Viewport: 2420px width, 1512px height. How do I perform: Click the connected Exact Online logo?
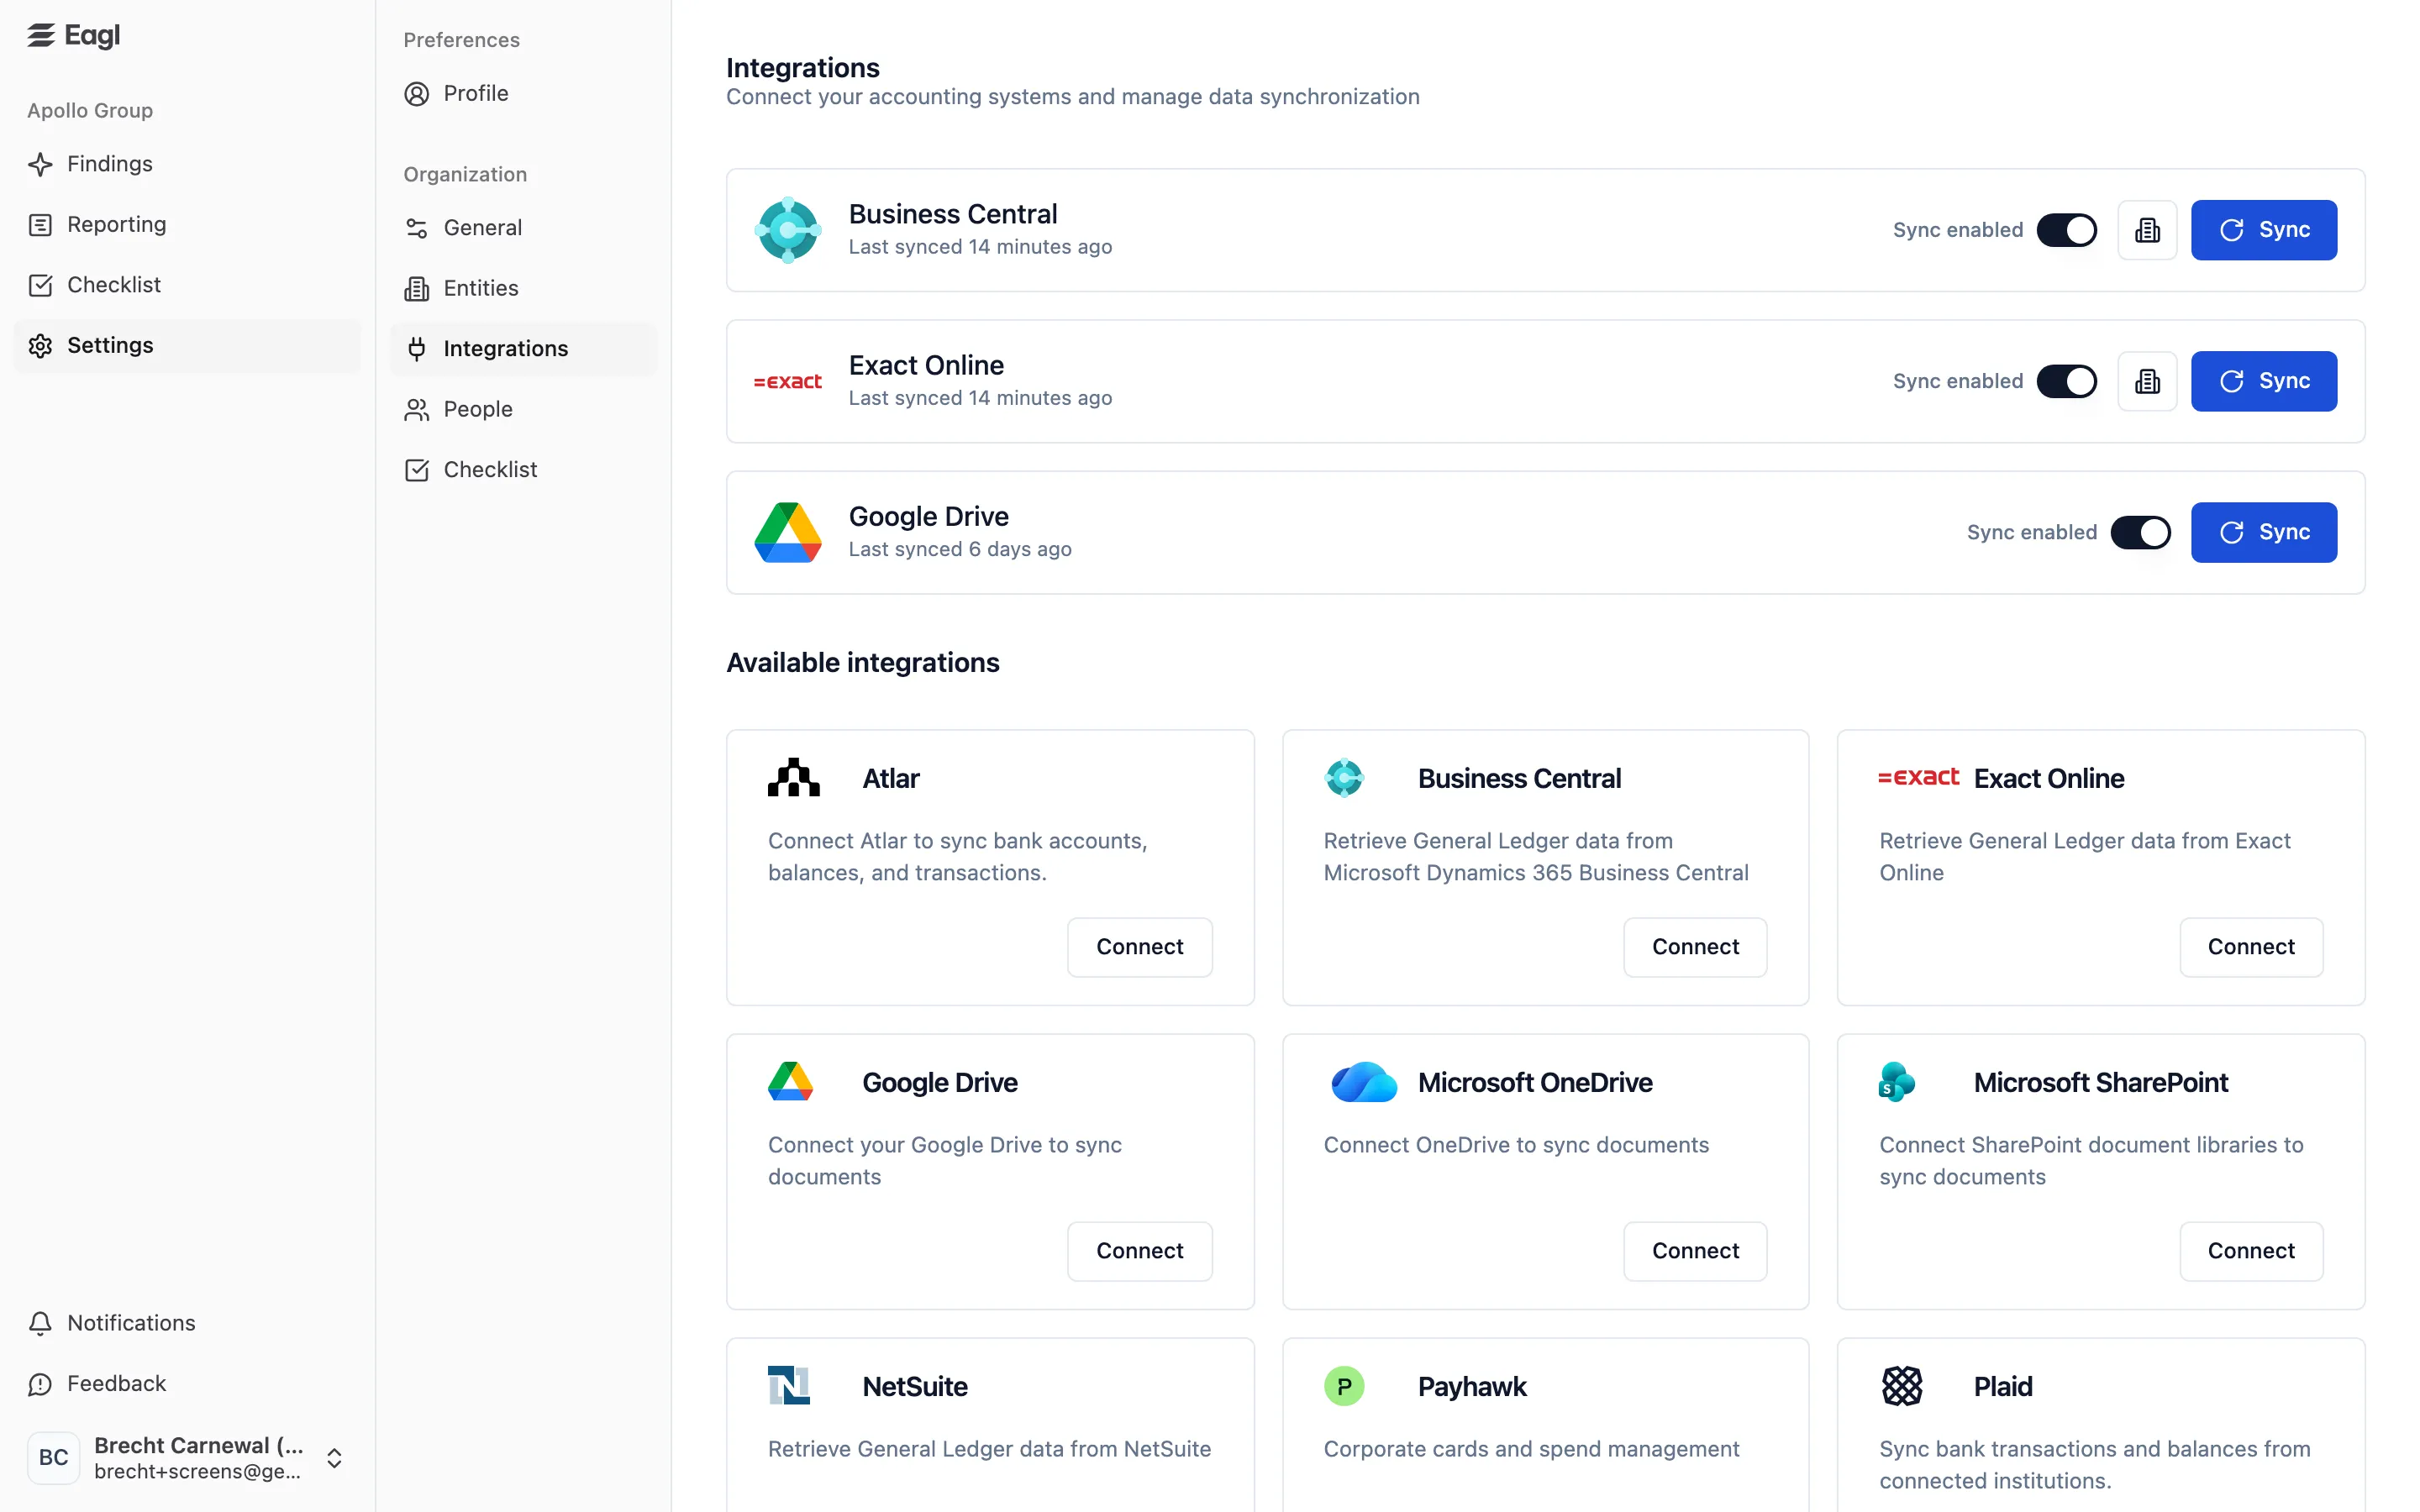click(788, 381)
